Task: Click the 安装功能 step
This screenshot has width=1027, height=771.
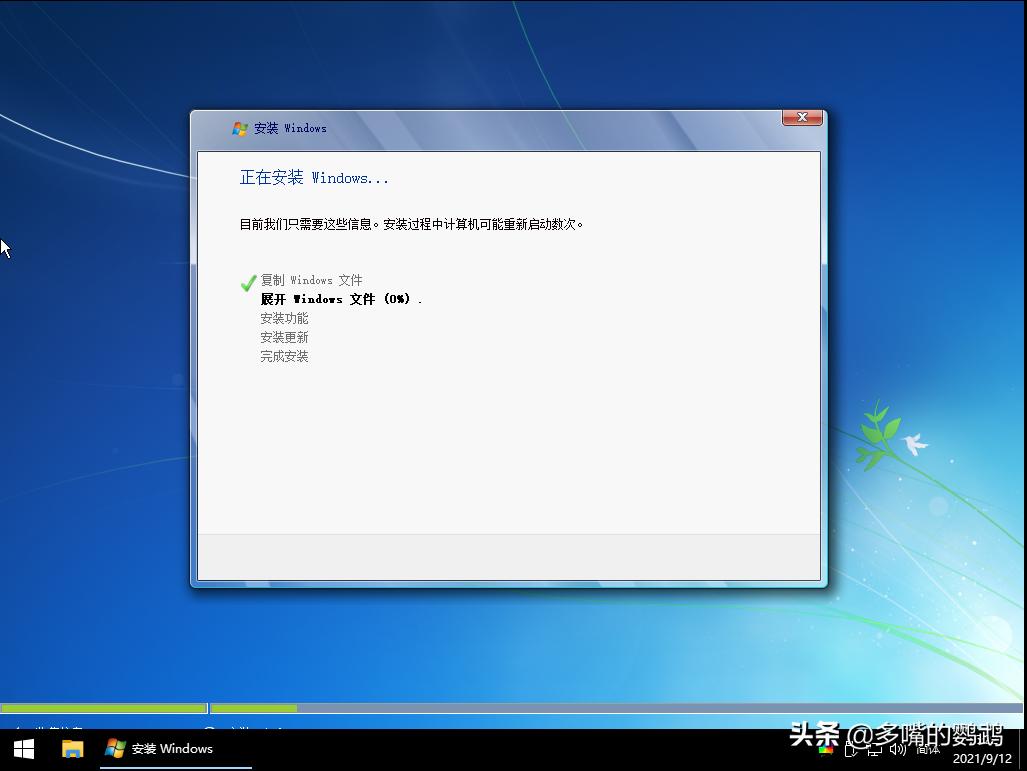Action: [x=284, y=318]
